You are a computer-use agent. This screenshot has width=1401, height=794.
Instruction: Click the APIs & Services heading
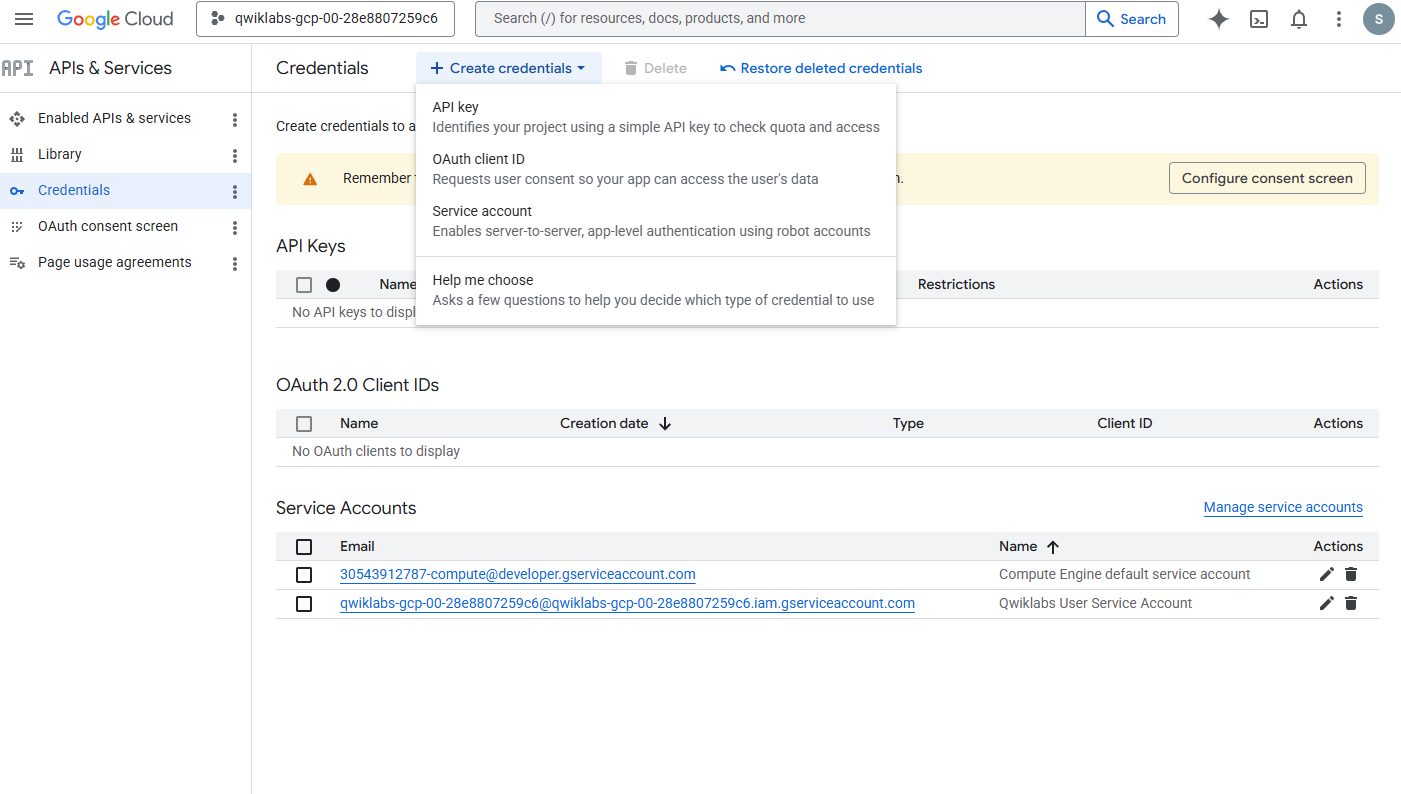110,68
